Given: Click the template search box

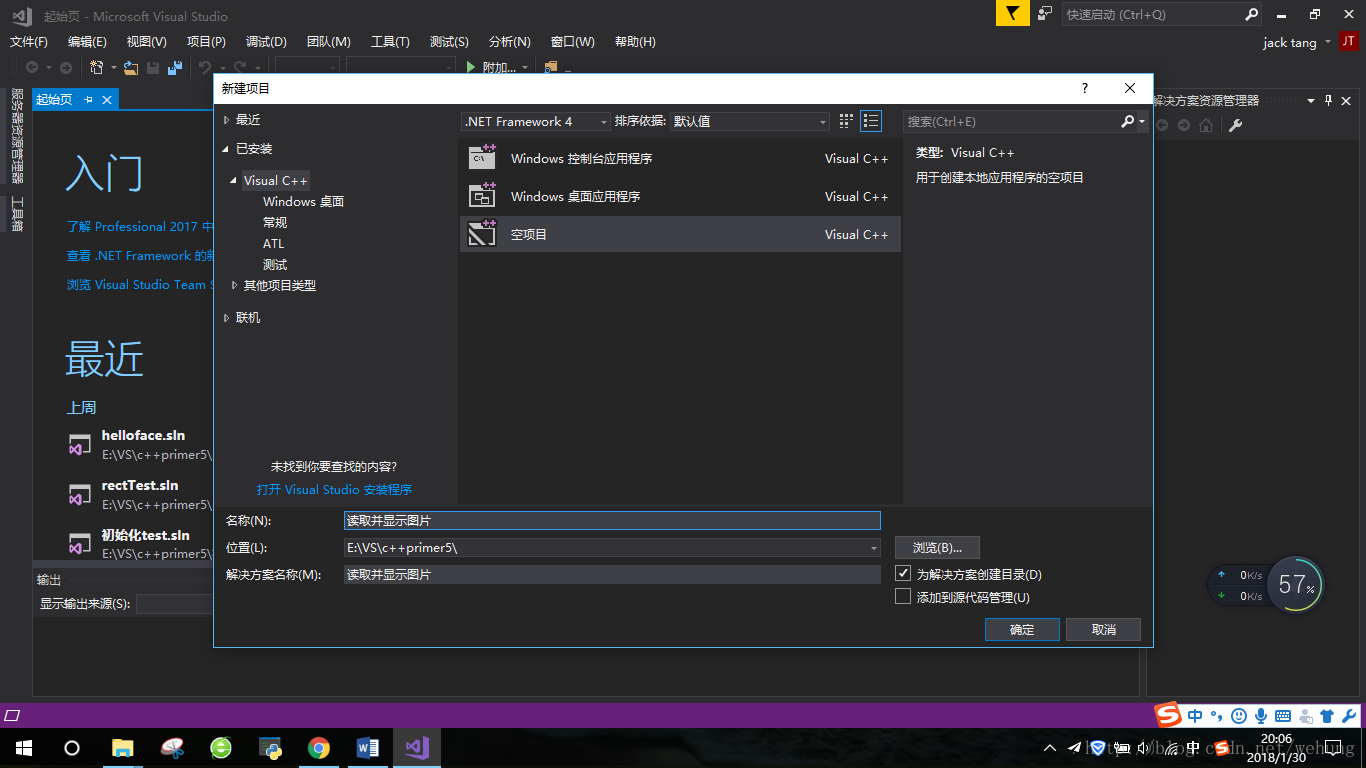Looking at the screenshot, I should pos(1011,121).
